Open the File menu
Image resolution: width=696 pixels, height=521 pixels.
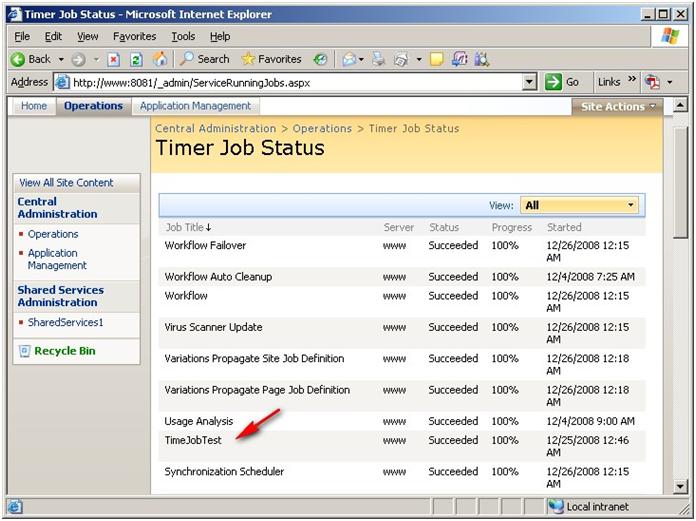(x=22, y=36)
